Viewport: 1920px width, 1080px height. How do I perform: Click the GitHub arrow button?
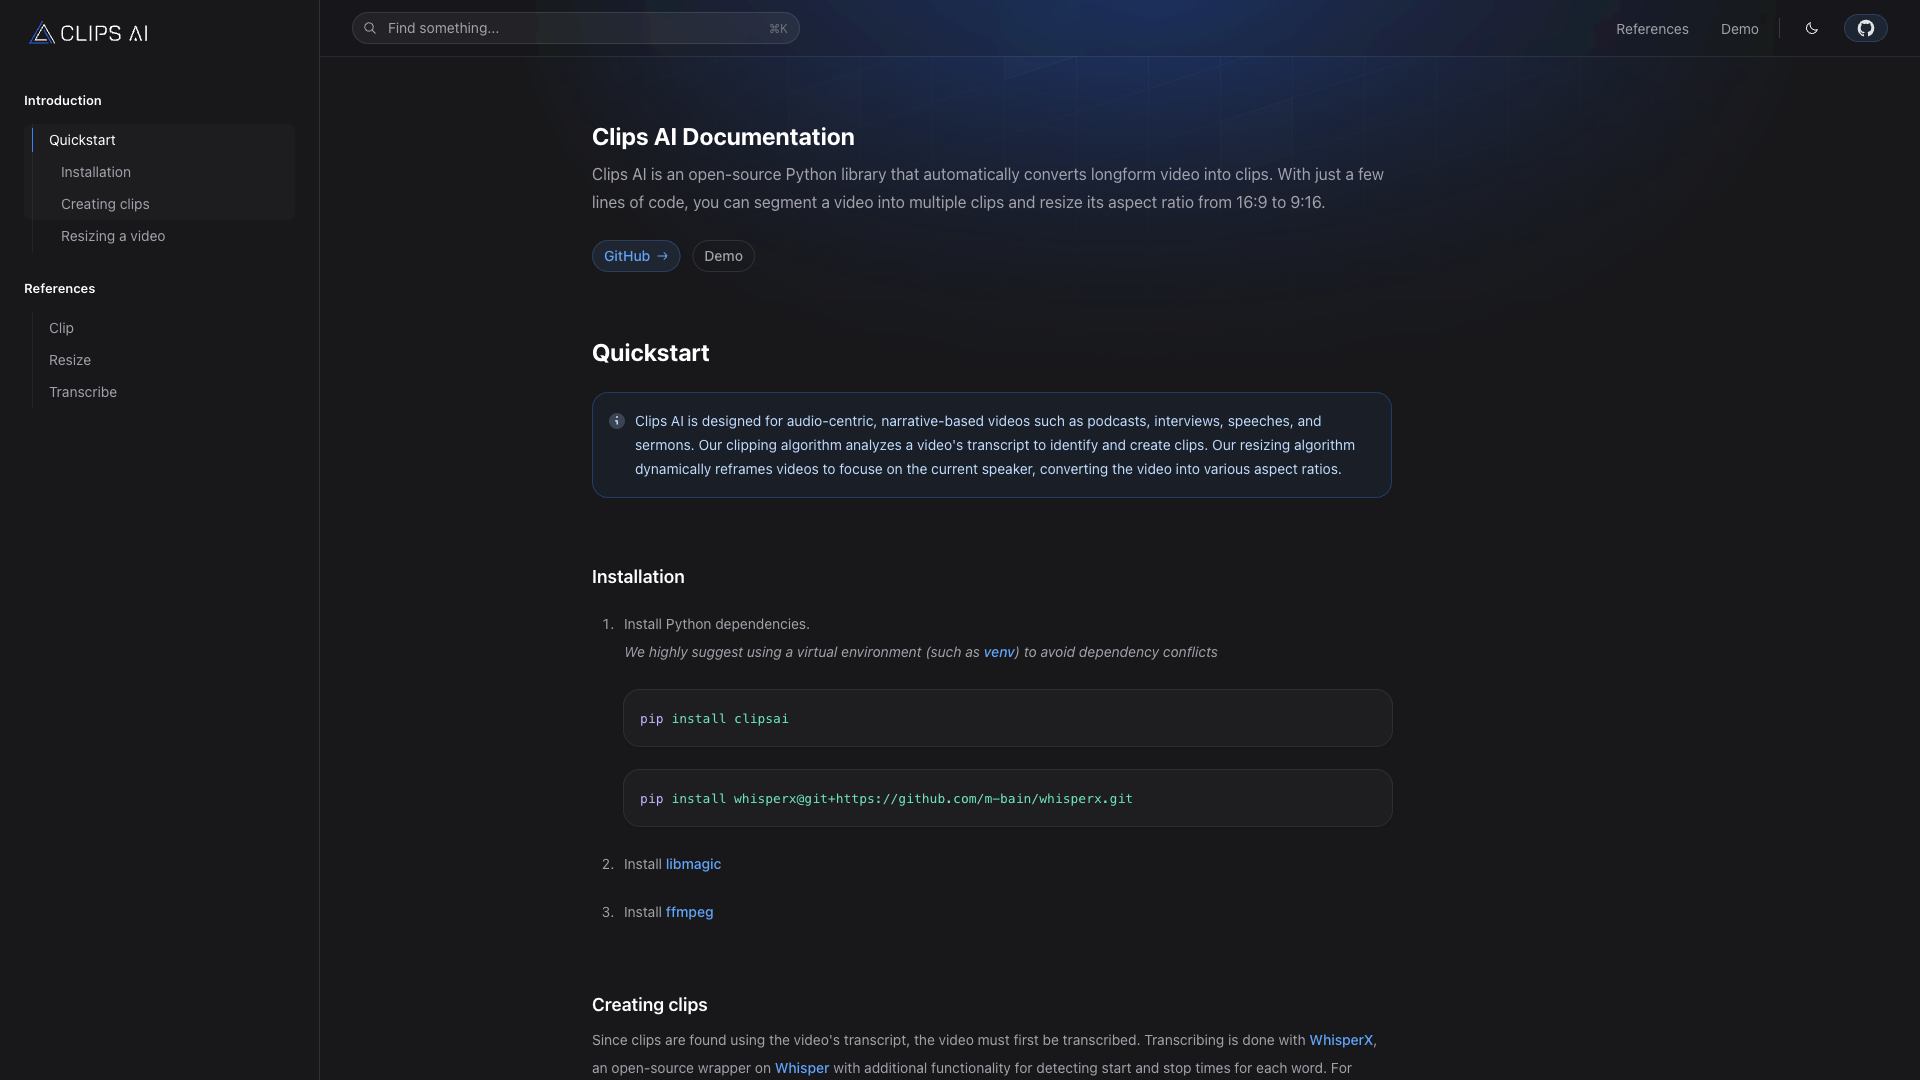tap(635, 256)
